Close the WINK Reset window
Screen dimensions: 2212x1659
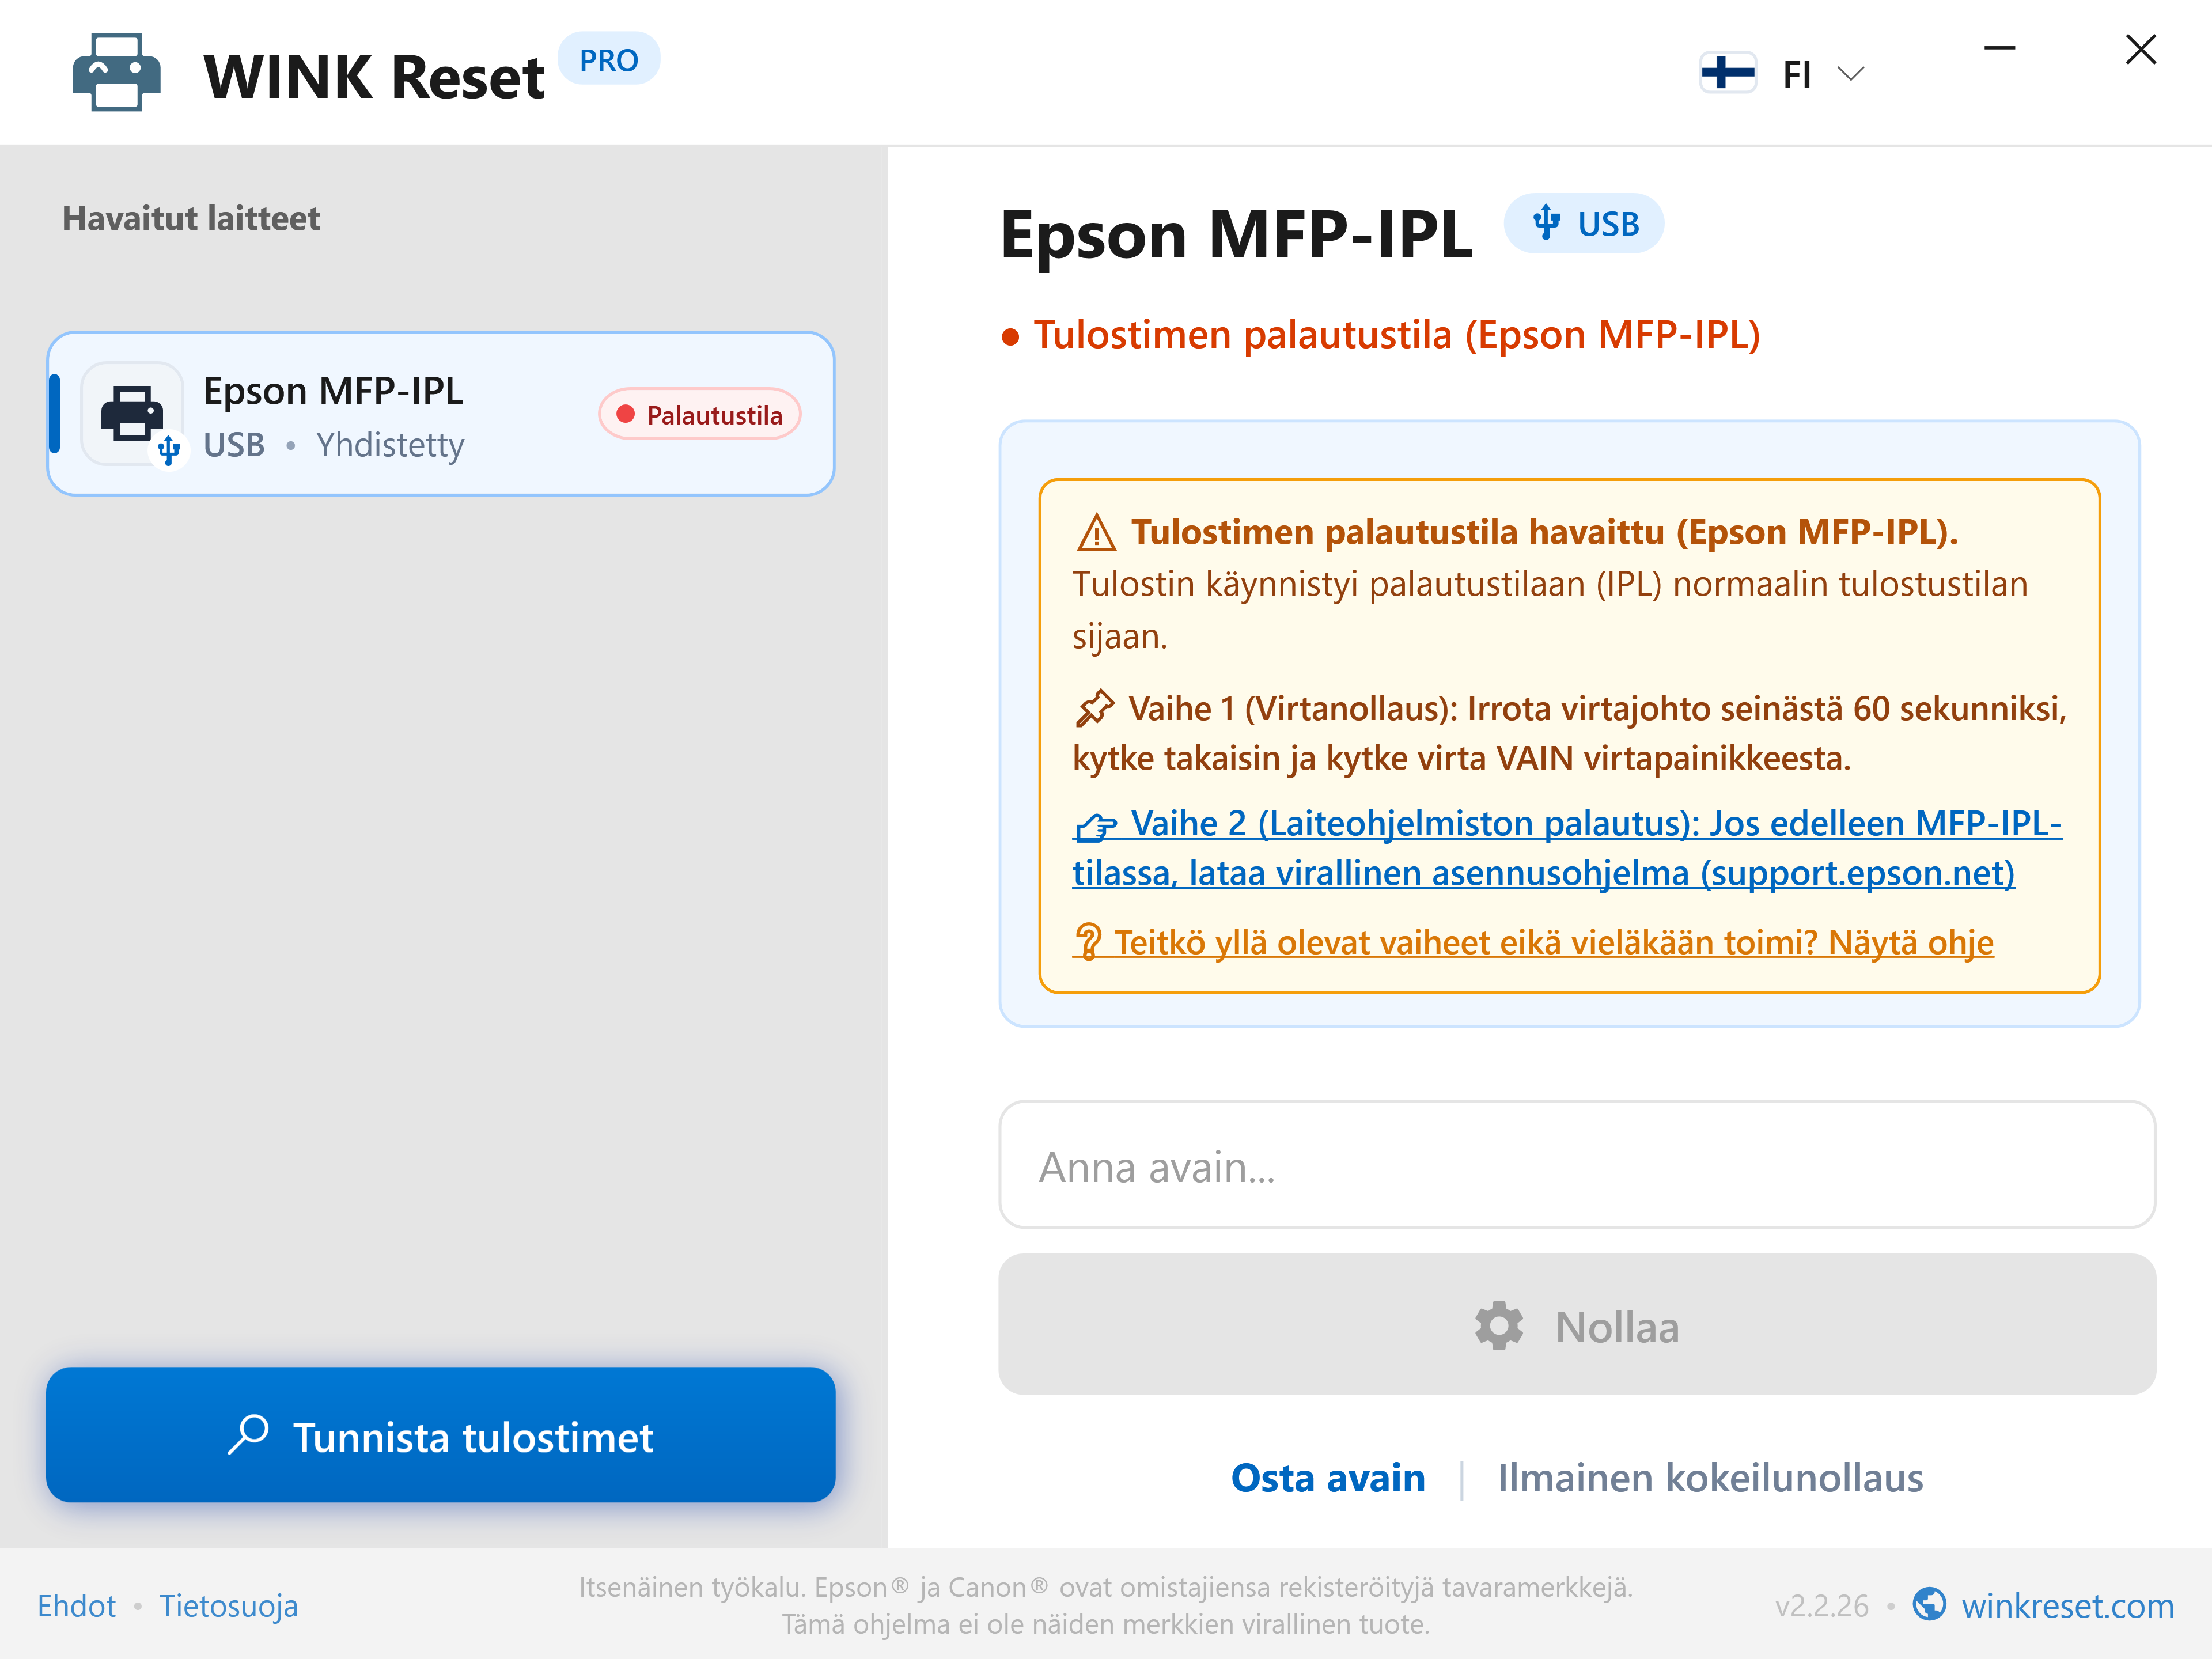[2140, 49]
